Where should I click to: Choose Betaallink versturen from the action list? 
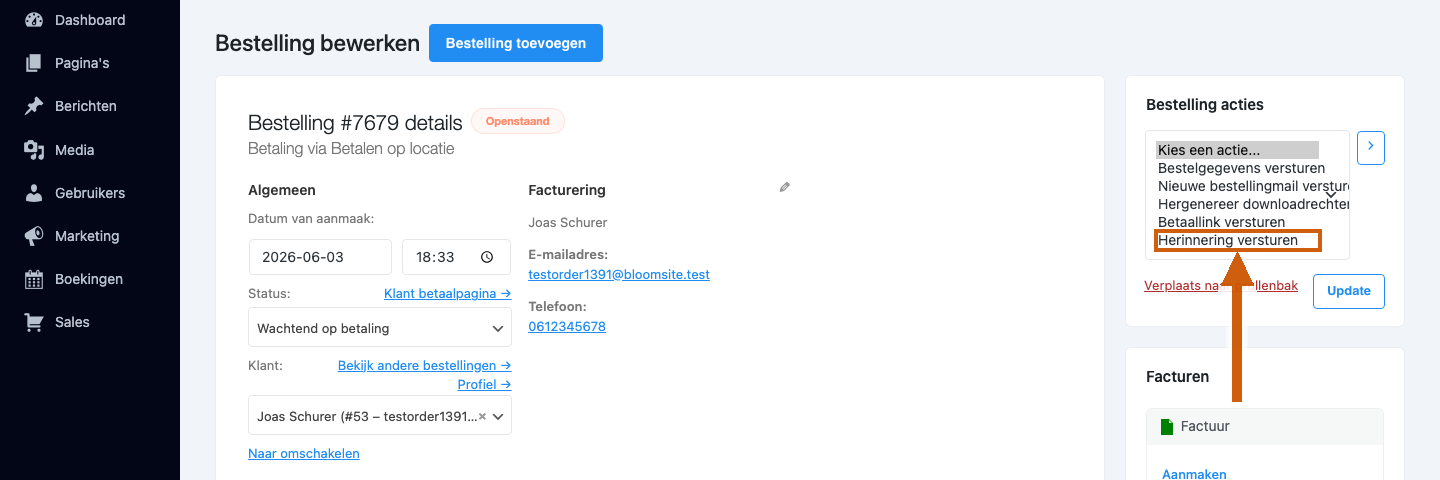pyautogui.click(x=1221, y=222)
